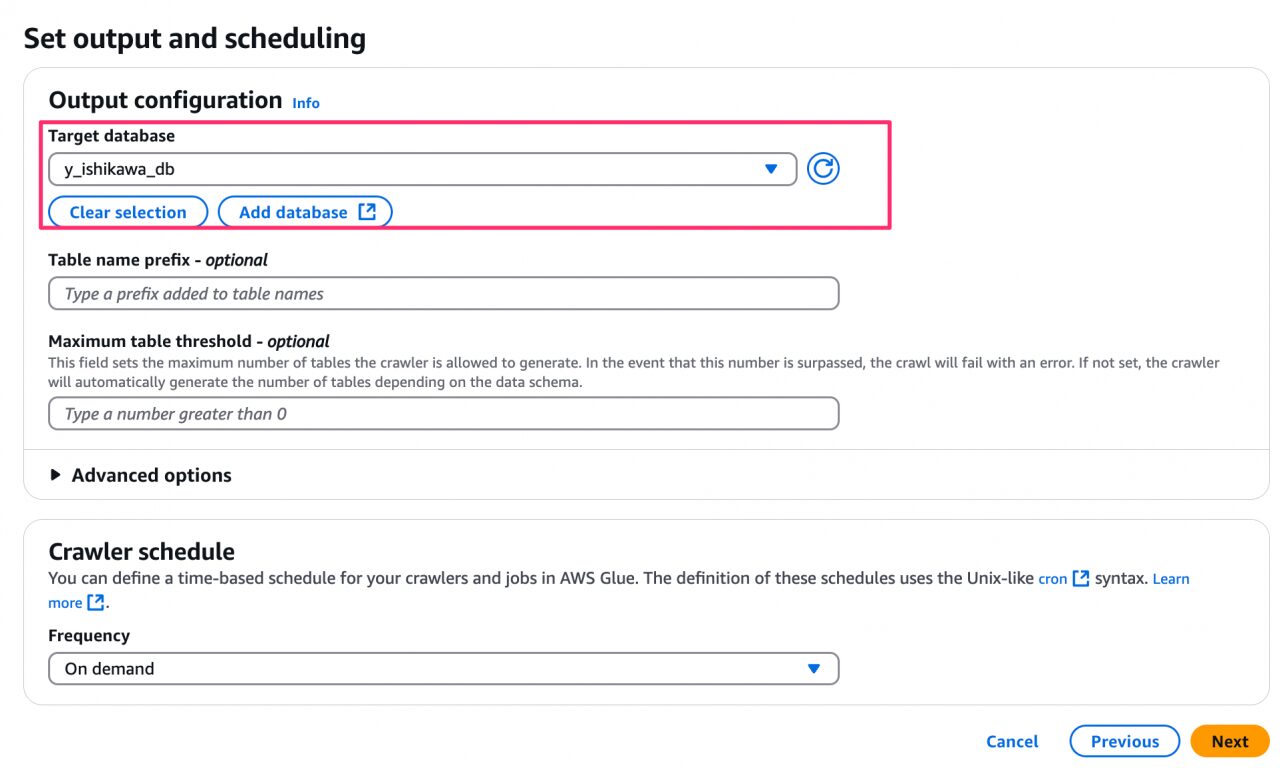The image size is (1280, 778).
Task: Focus the Maximum table threshold number field
Action: (443, 413)
